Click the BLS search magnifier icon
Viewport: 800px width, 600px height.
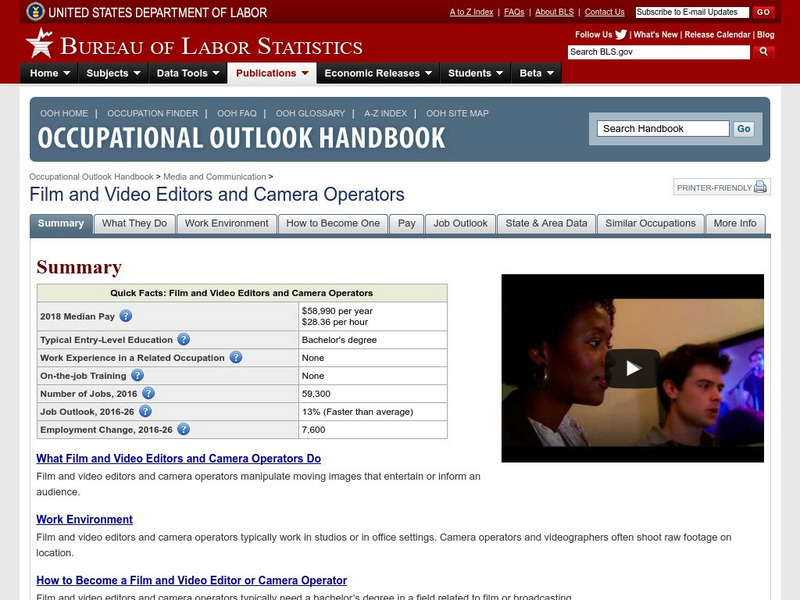coord(763,51)
